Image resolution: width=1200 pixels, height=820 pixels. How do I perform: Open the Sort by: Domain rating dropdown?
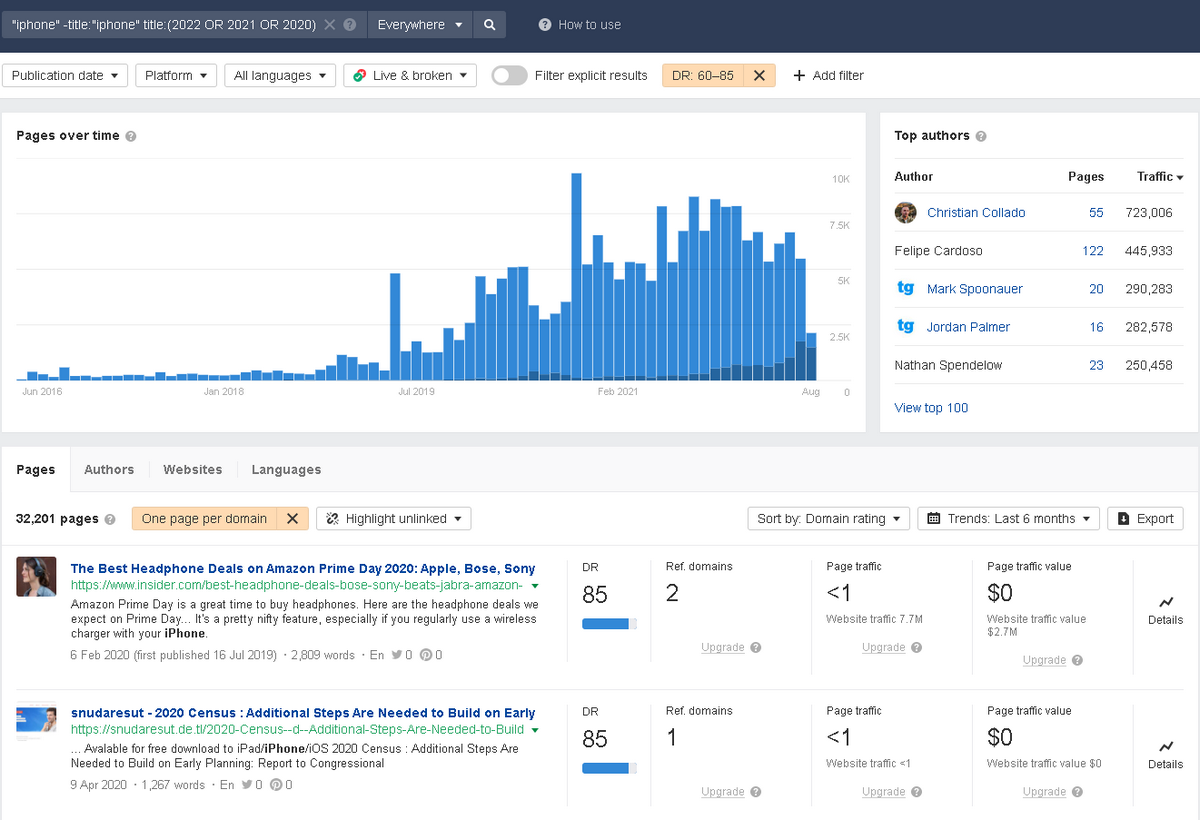pos(829,519)
